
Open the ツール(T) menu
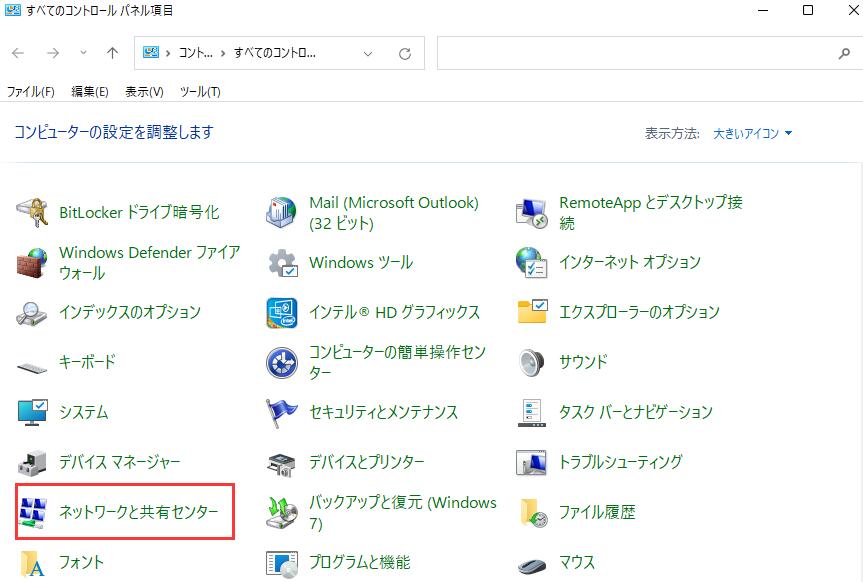point(200,91)
